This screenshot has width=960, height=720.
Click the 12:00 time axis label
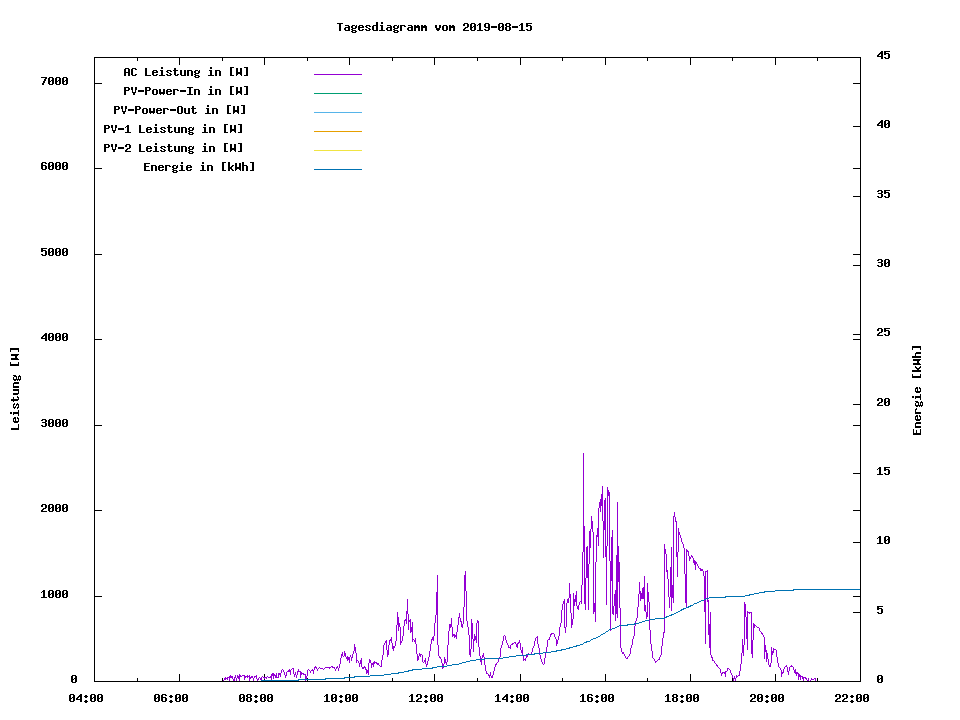point(427,698)
